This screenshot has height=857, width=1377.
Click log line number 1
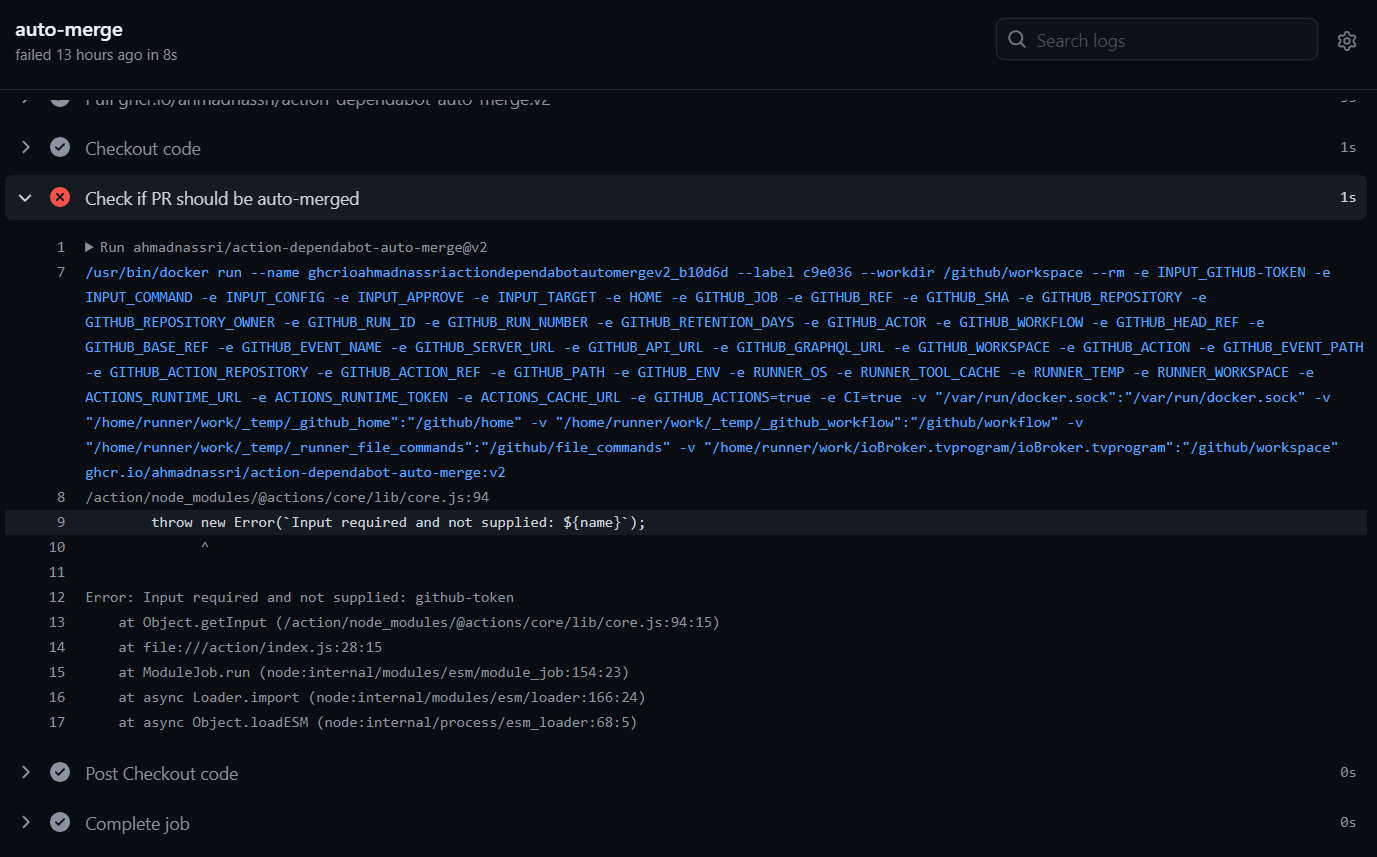pyautogui.click(x=61, y=247)
